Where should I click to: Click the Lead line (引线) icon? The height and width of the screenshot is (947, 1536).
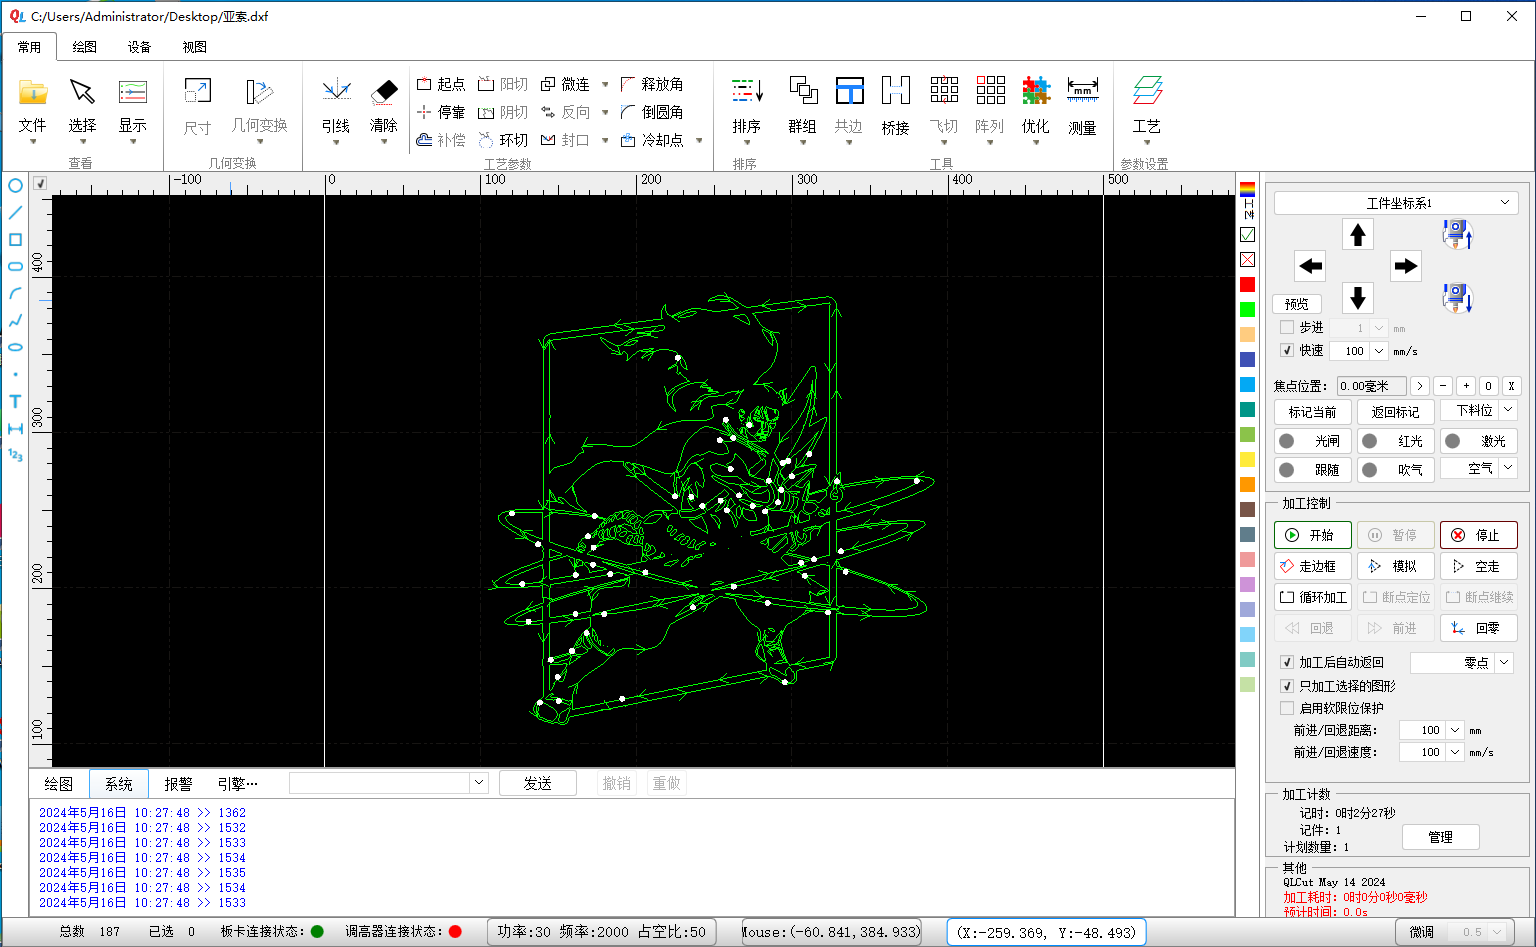tap(336, 92)
